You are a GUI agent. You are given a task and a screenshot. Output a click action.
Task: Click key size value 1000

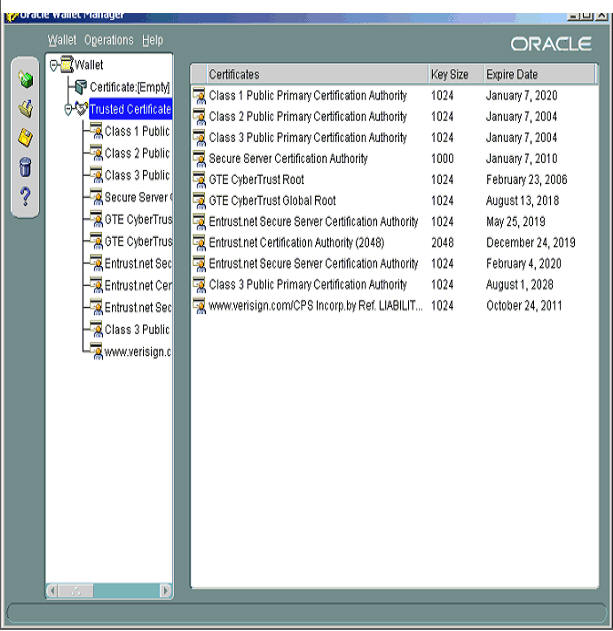pyautogui.click(x=442, y=159)
